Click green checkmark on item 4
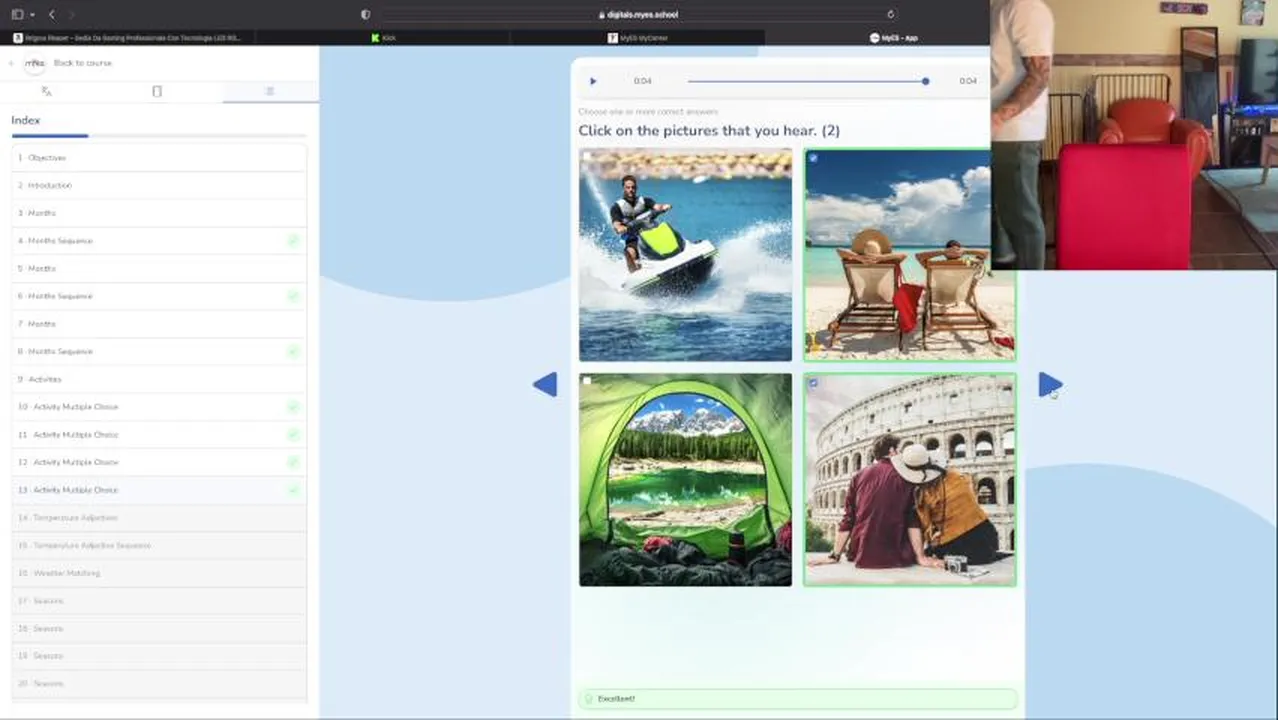 click(x=293, y=241)
